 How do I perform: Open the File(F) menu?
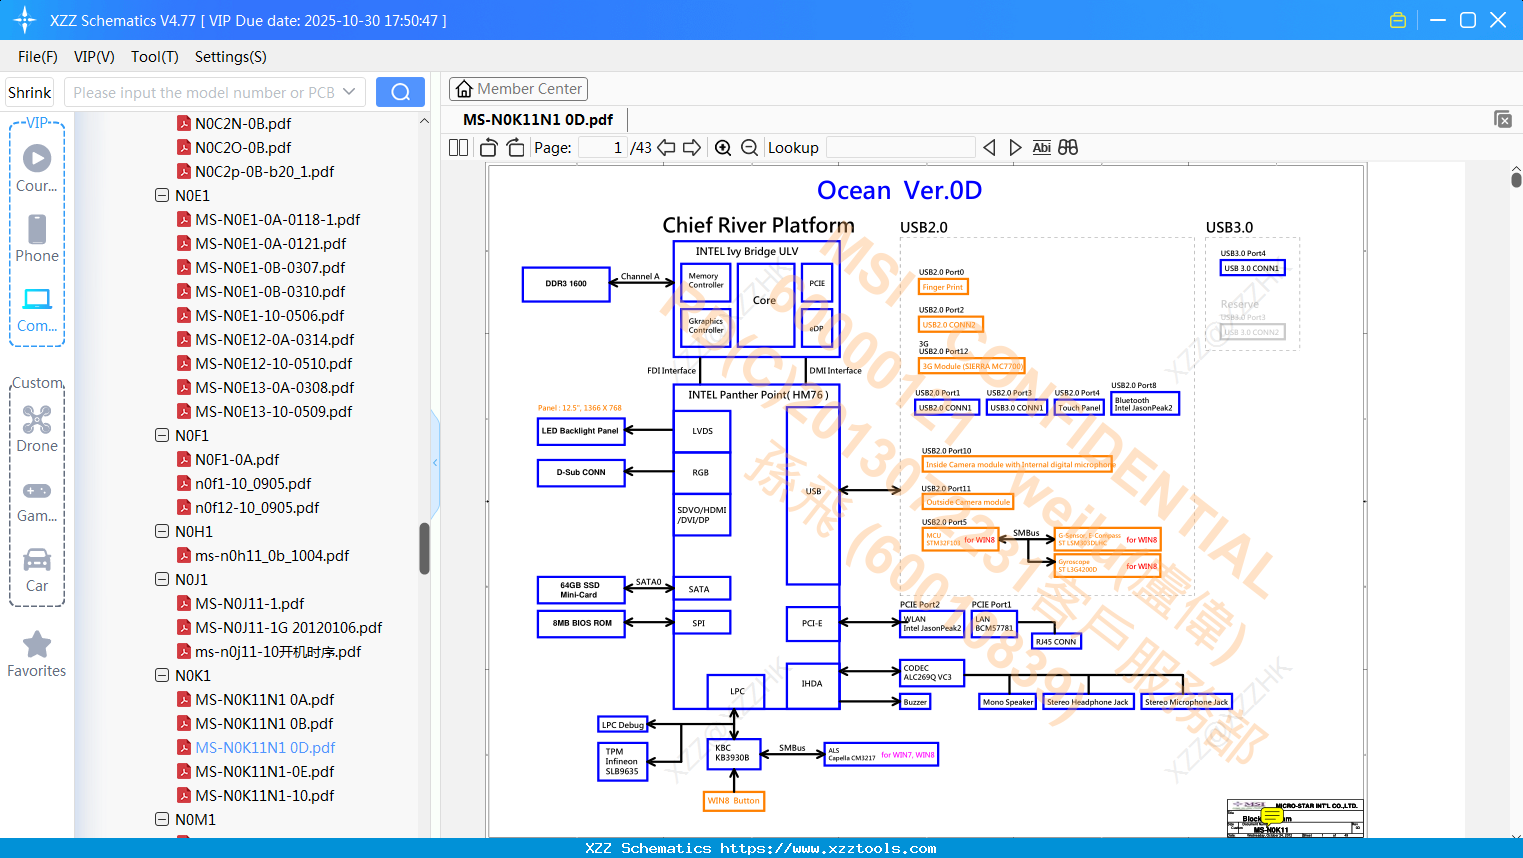(x=38, y=57)
